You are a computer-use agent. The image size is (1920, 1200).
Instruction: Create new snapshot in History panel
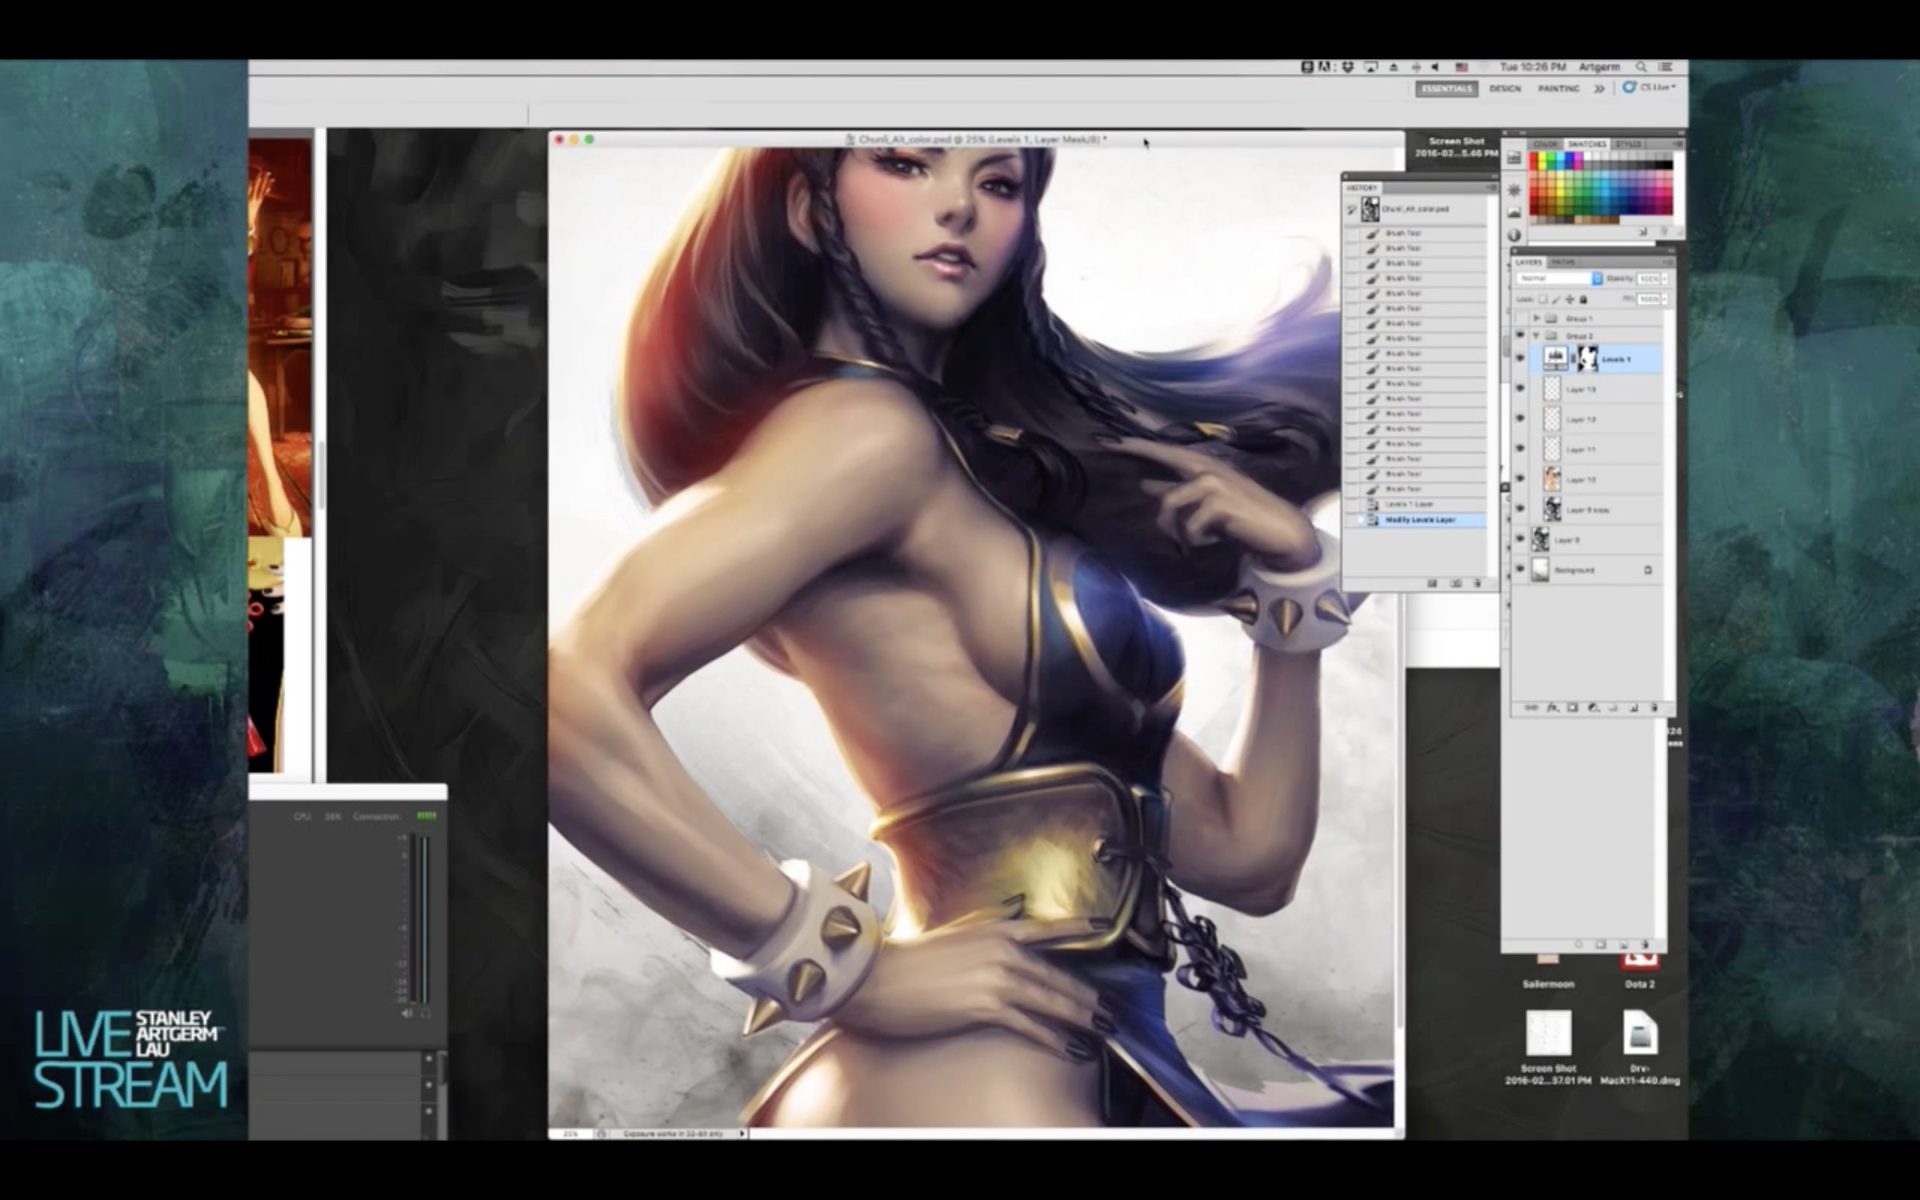[1455, 583]
